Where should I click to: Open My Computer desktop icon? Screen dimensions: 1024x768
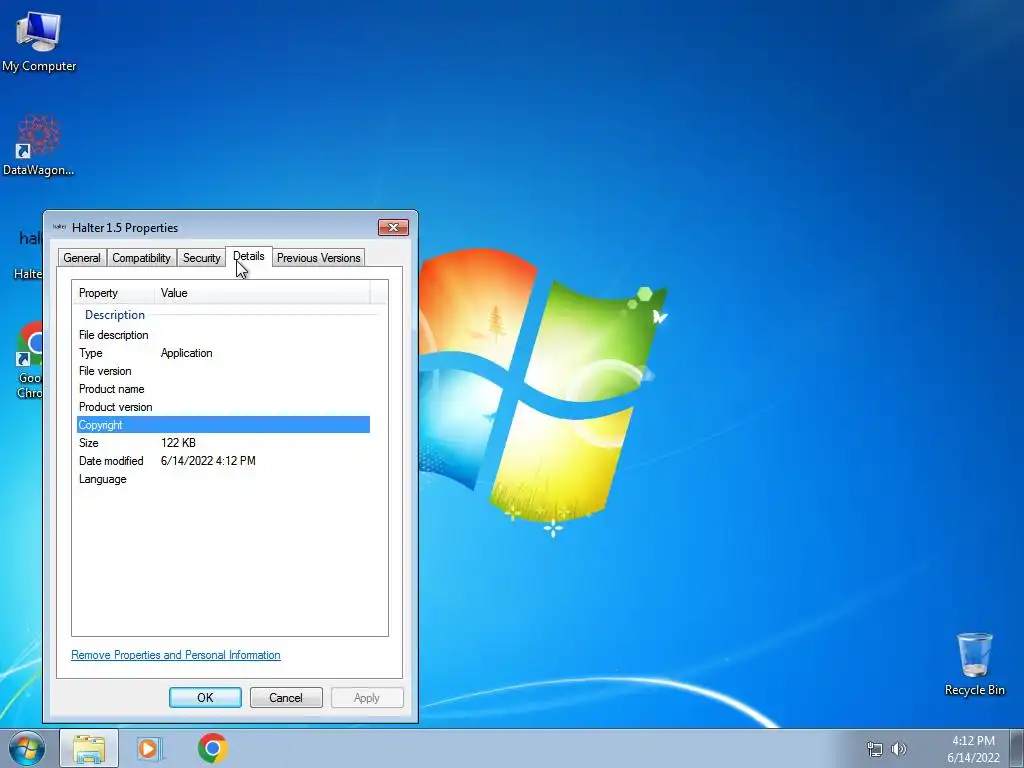click(x=39, y=42)
